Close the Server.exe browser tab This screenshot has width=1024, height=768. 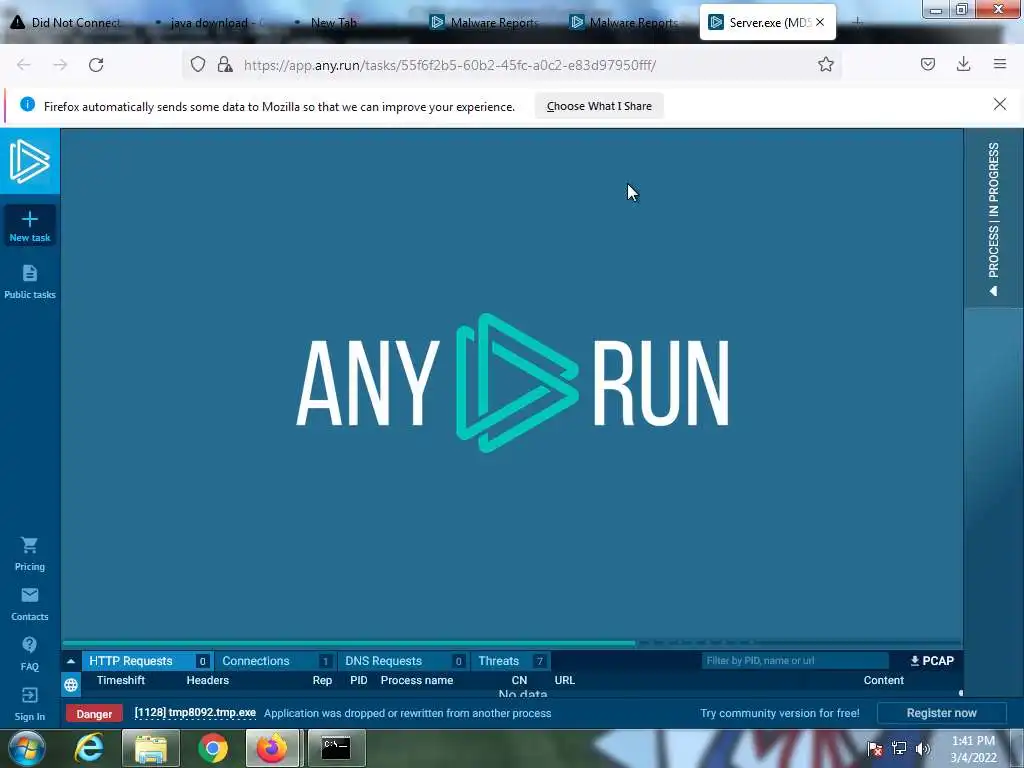820,22
